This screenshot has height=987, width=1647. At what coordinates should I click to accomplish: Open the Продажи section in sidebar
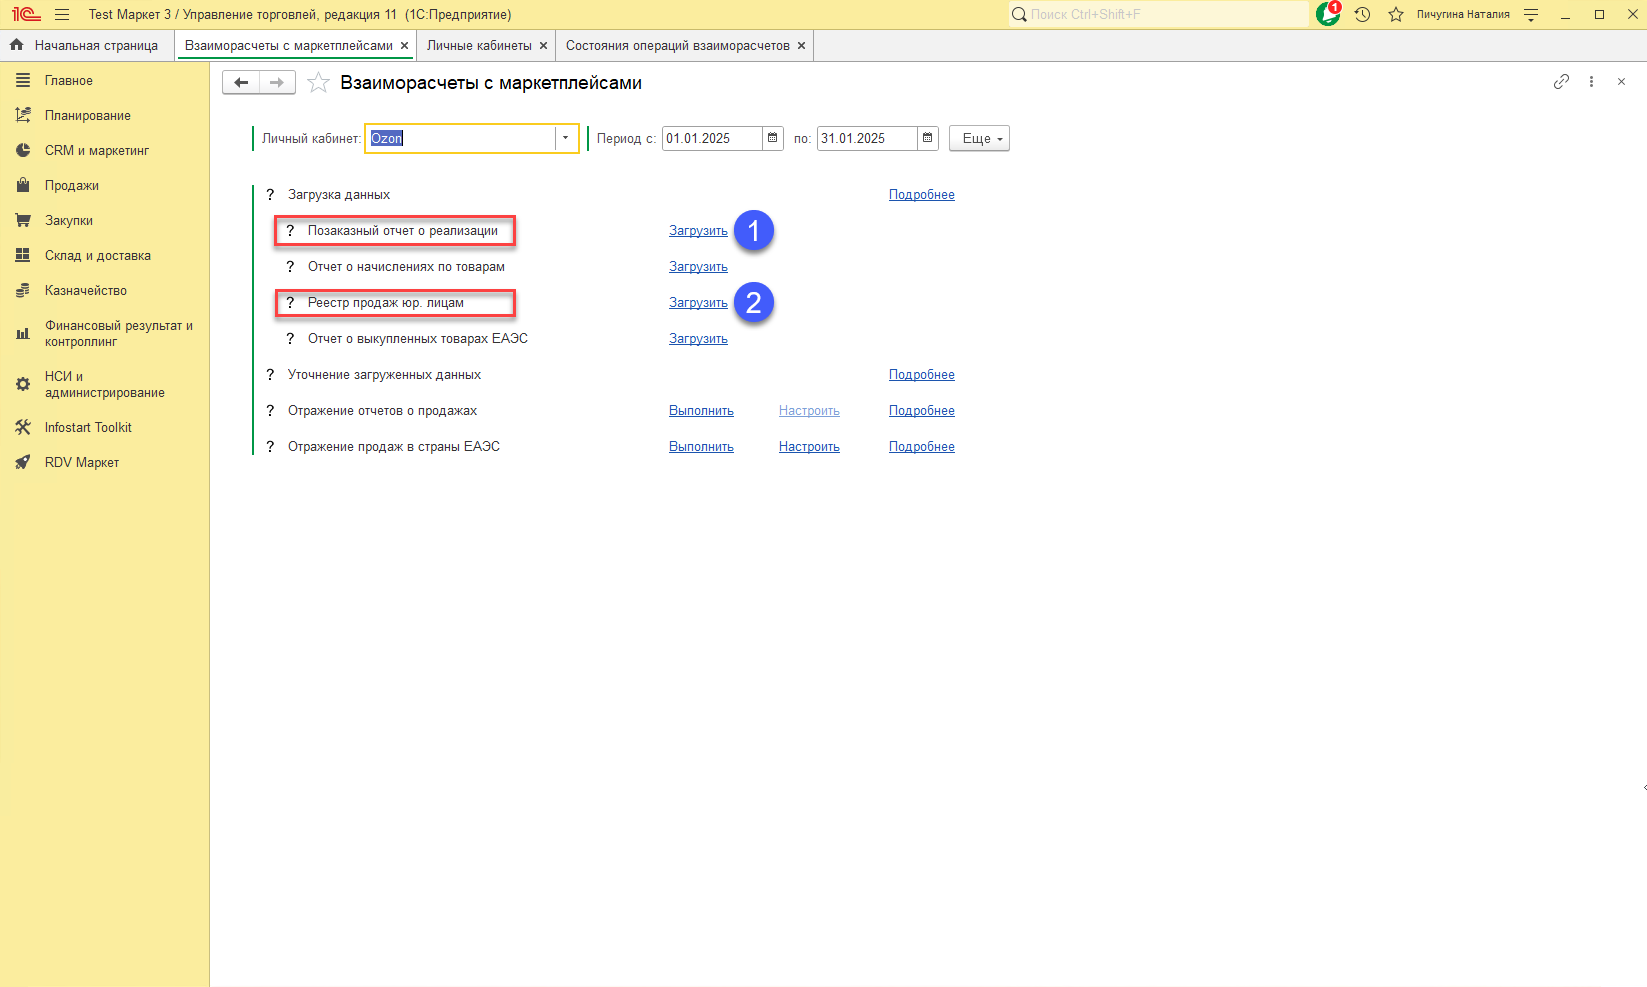tap(72, 186)
